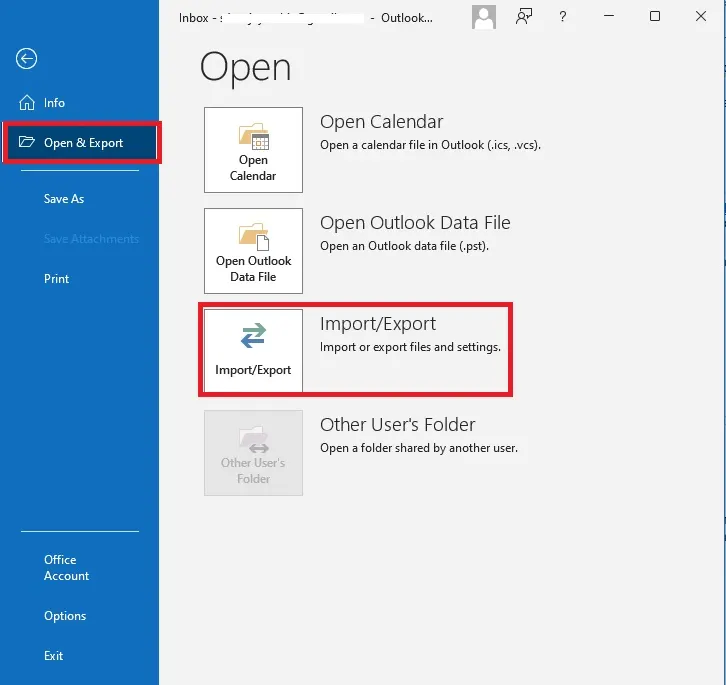The image size is (726, 685).
Task: Select Open & Export in the sidebar
Action: tap(82, 143)
